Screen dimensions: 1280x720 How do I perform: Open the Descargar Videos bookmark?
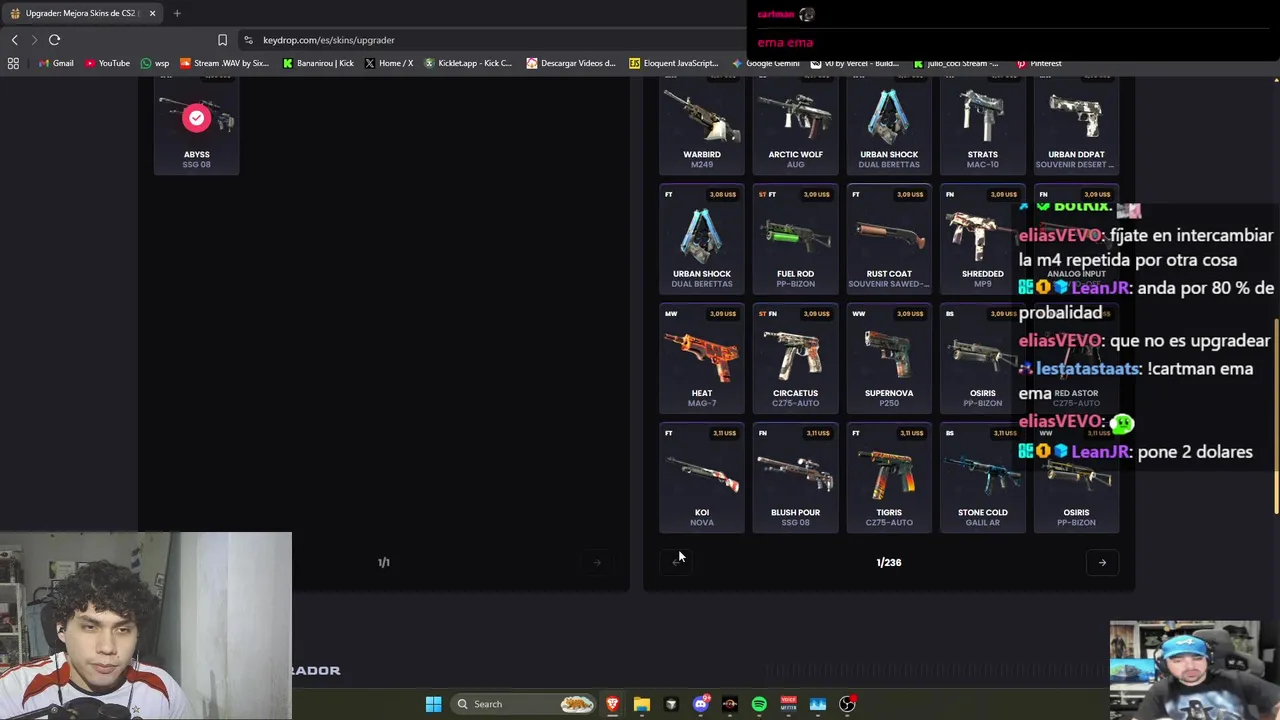pyautogui.click(x=571, y=63)
